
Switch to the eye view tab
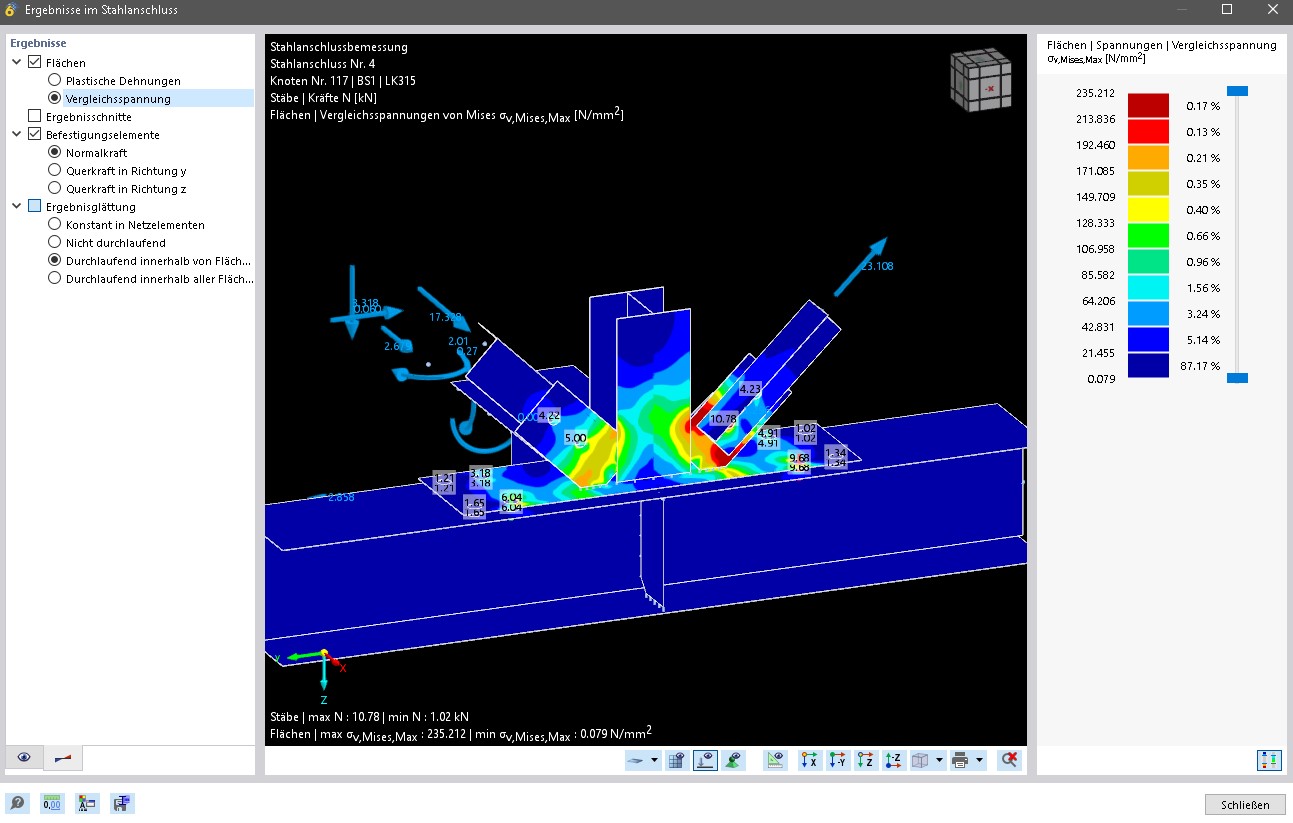pos(24,758)
